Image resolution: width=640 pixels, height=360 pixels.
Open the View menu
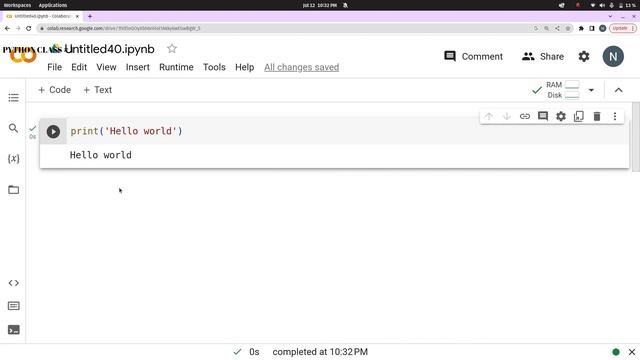(106, 67)
